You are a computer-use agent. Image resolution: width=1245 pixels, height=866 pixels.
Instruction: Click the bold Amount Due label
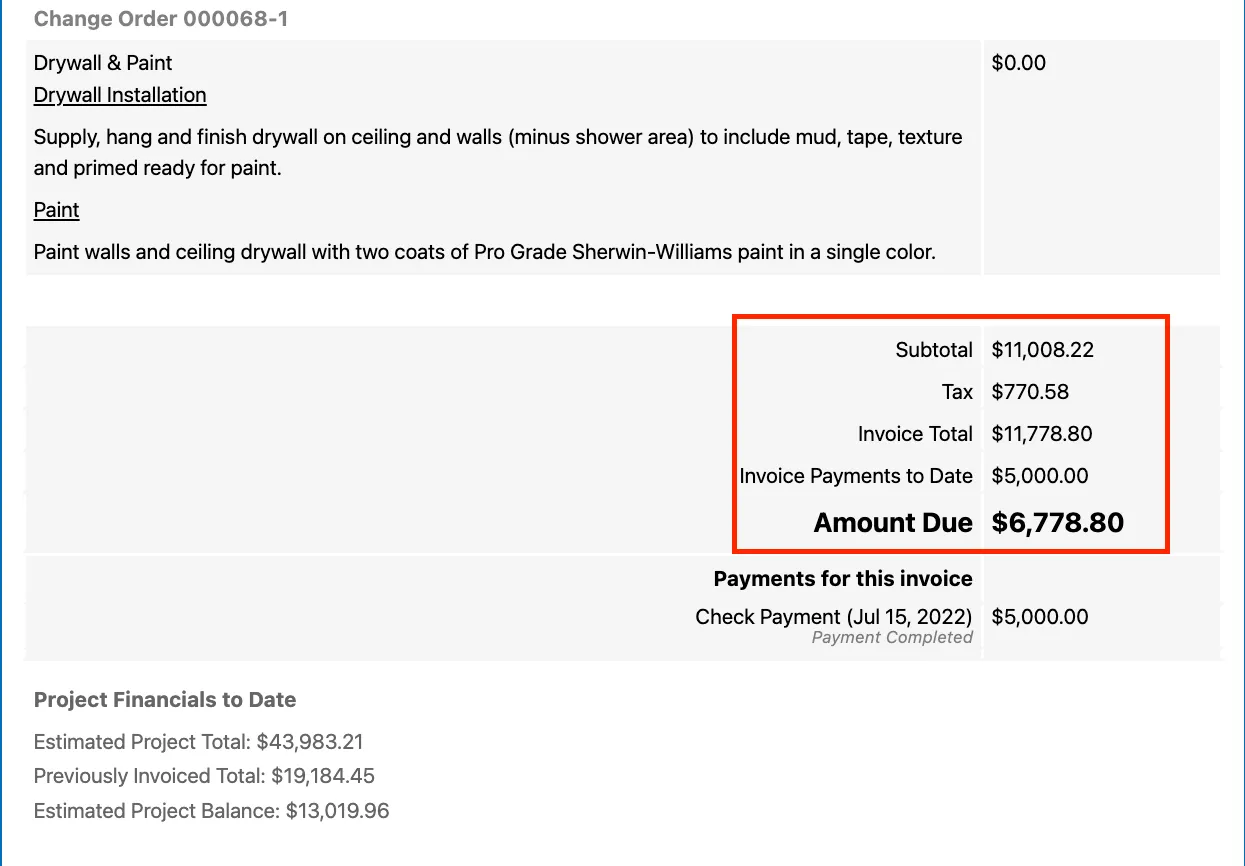pos(893,523)
